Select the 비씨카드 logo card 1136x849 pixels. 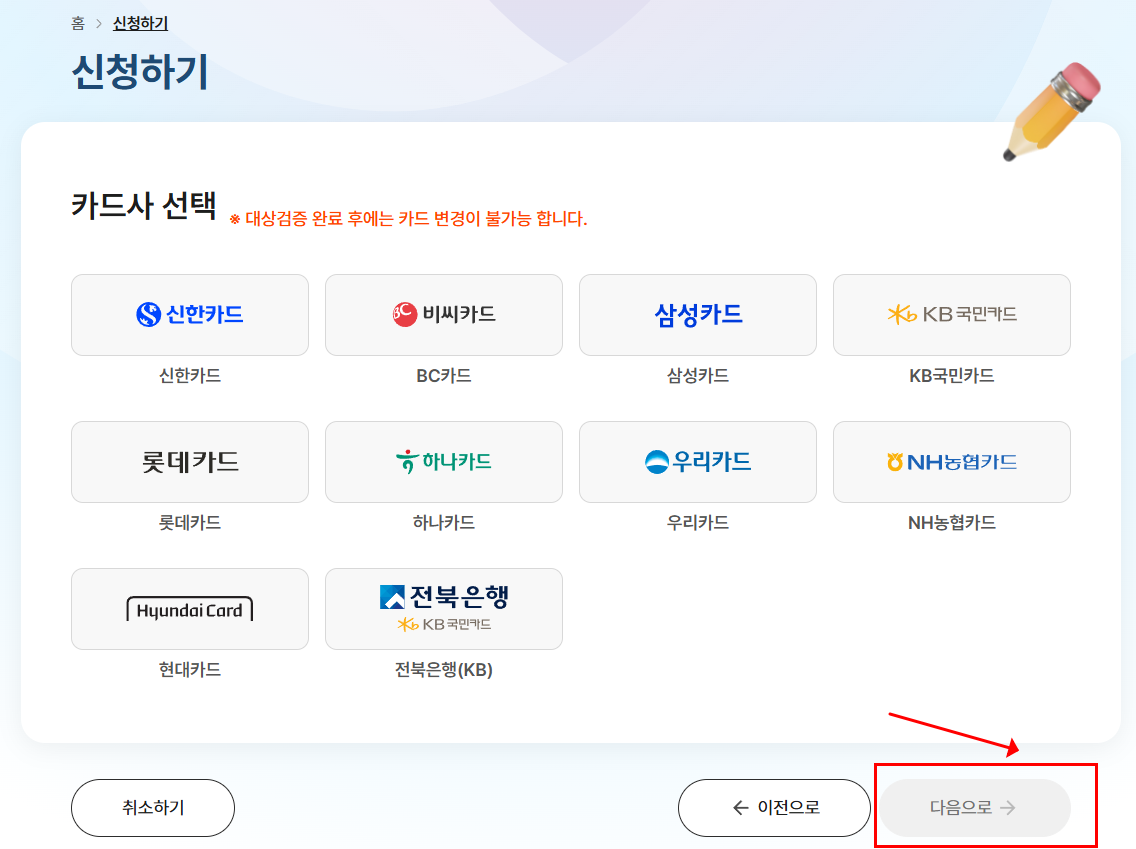click(x=444, y=314)
